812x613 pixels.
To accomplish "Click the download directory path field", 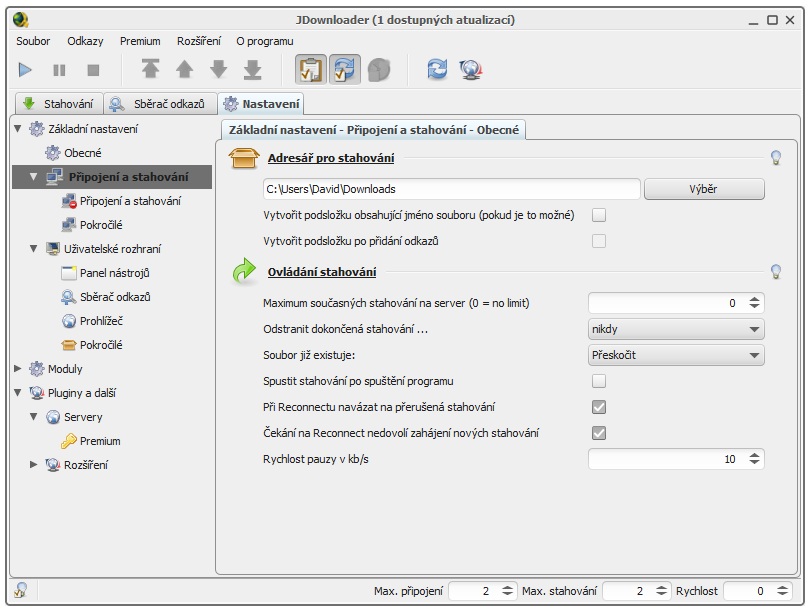I will [451, 189].
